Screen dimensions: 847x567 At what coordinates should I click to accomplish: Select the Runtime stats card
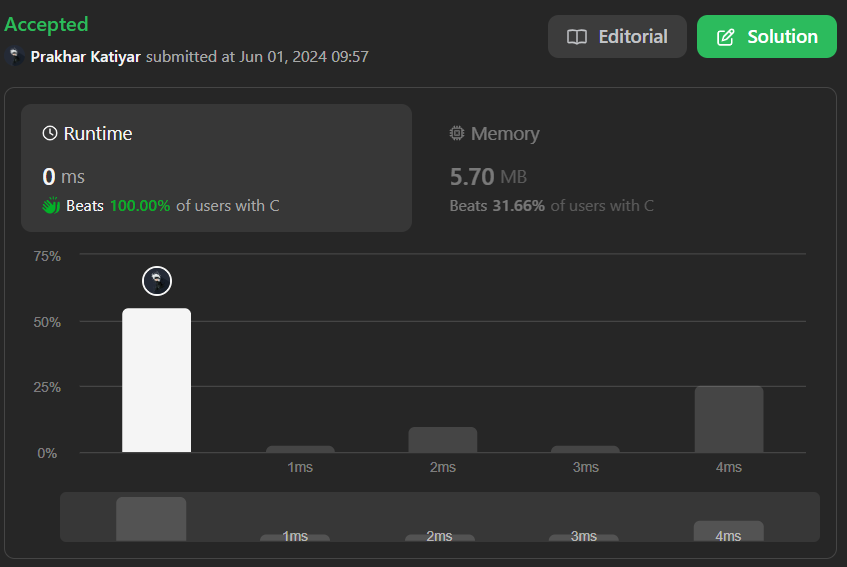coord(216,168)
